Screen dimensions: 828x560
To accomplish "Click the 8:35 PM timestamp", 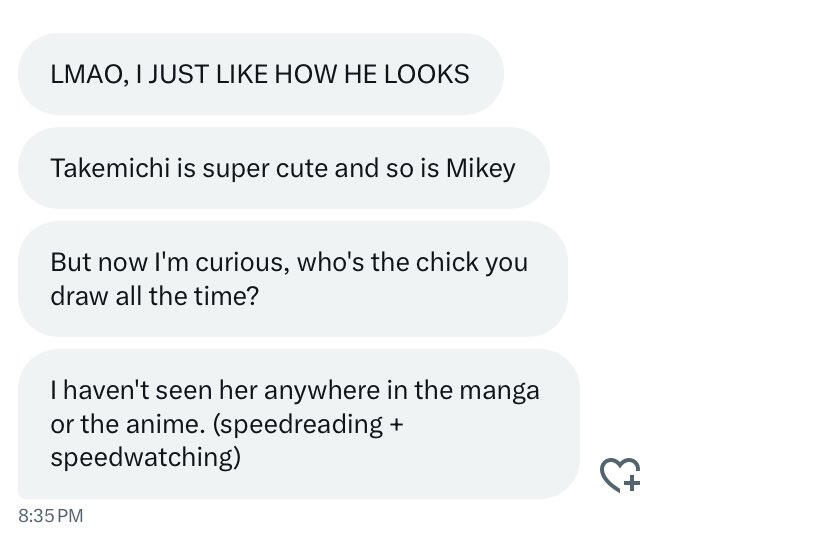I will click(x=50, y=516).
